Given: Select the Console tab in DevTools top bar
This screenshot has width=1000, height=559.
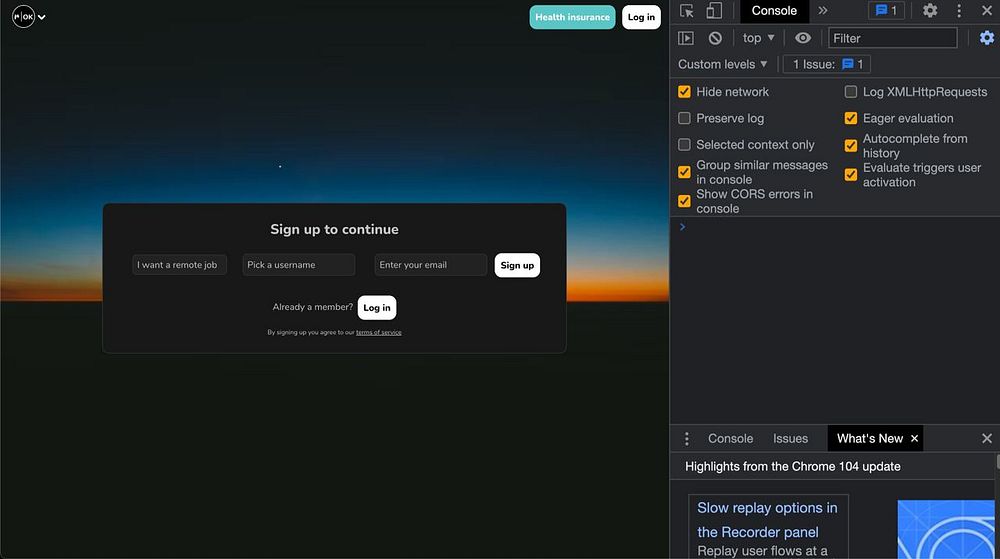Looking at the screenshot, I should pyautogui.click(x=774, y=11).
